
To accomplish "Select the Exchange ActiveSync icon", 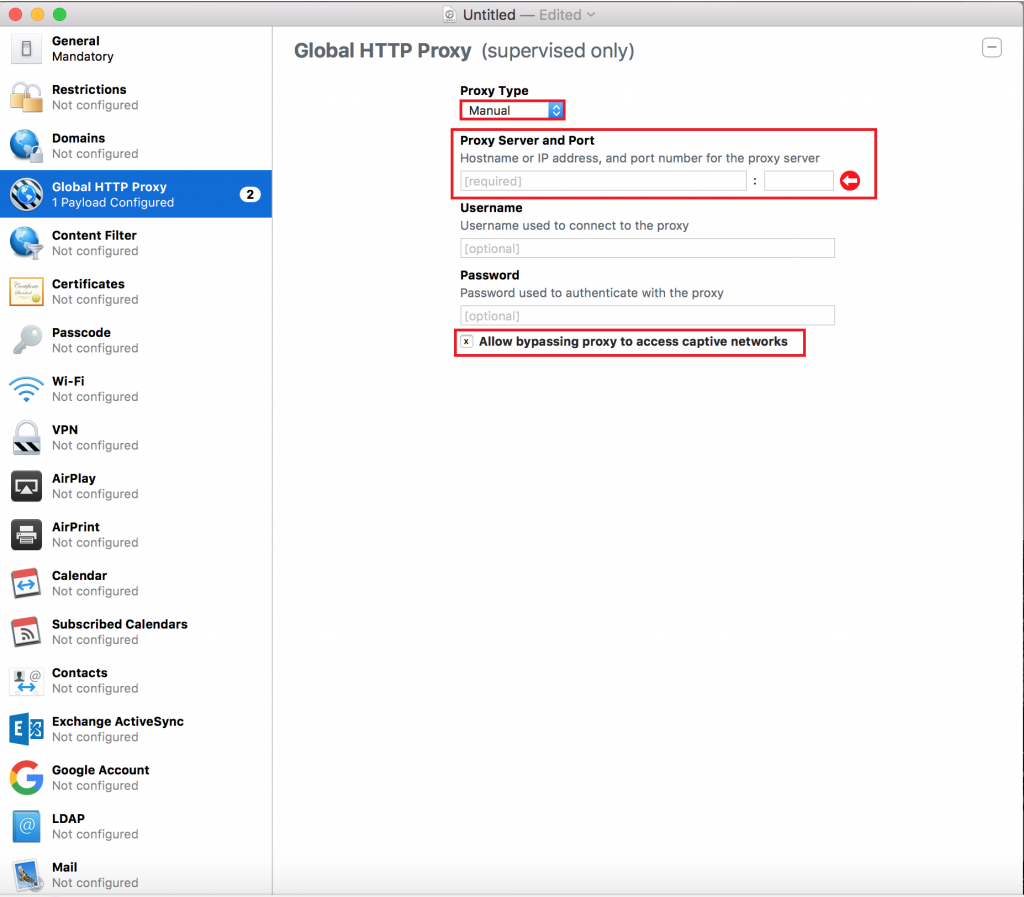I will pos(26,729).
